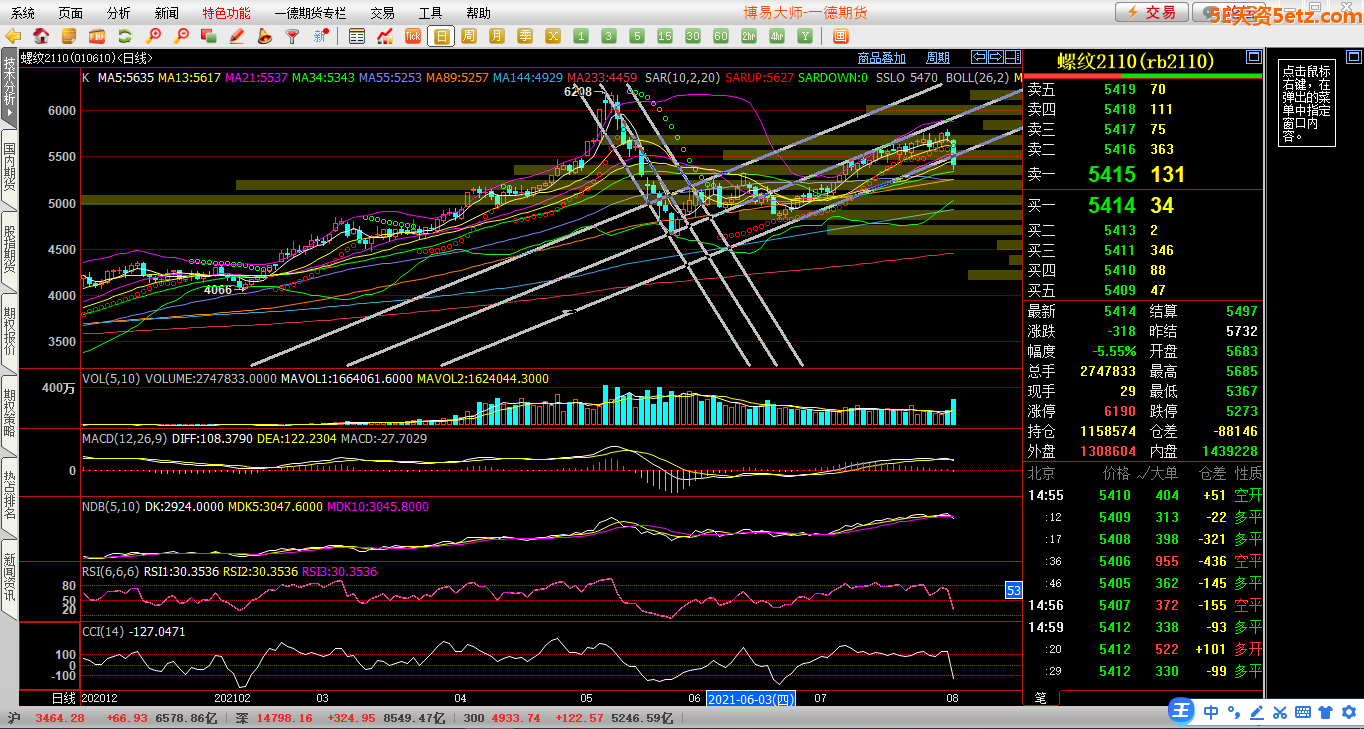Switch to monthly period (月) button

[496, 36]
